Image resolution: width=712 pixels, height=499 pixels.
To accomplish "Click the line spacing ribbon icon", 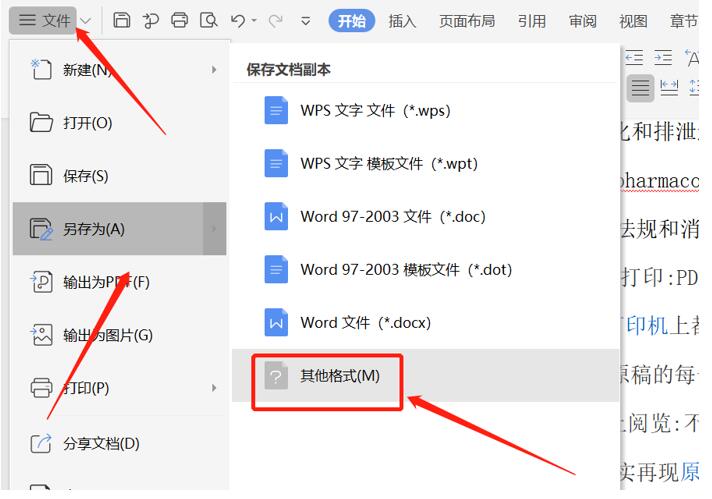I will point(694,87).
